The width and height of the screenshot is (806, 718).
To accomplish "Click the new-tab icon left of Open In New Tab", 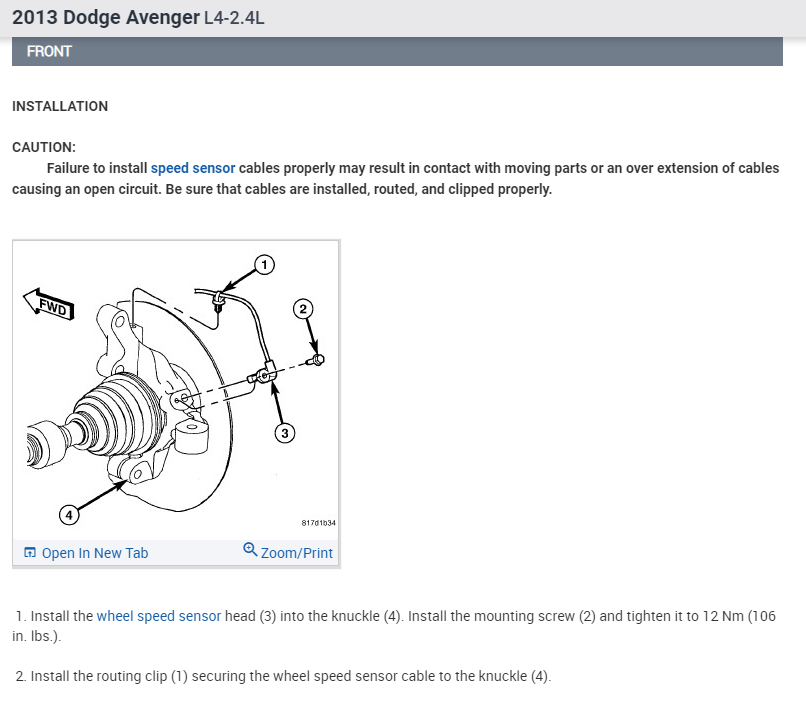I will click(x=30, y=553).
